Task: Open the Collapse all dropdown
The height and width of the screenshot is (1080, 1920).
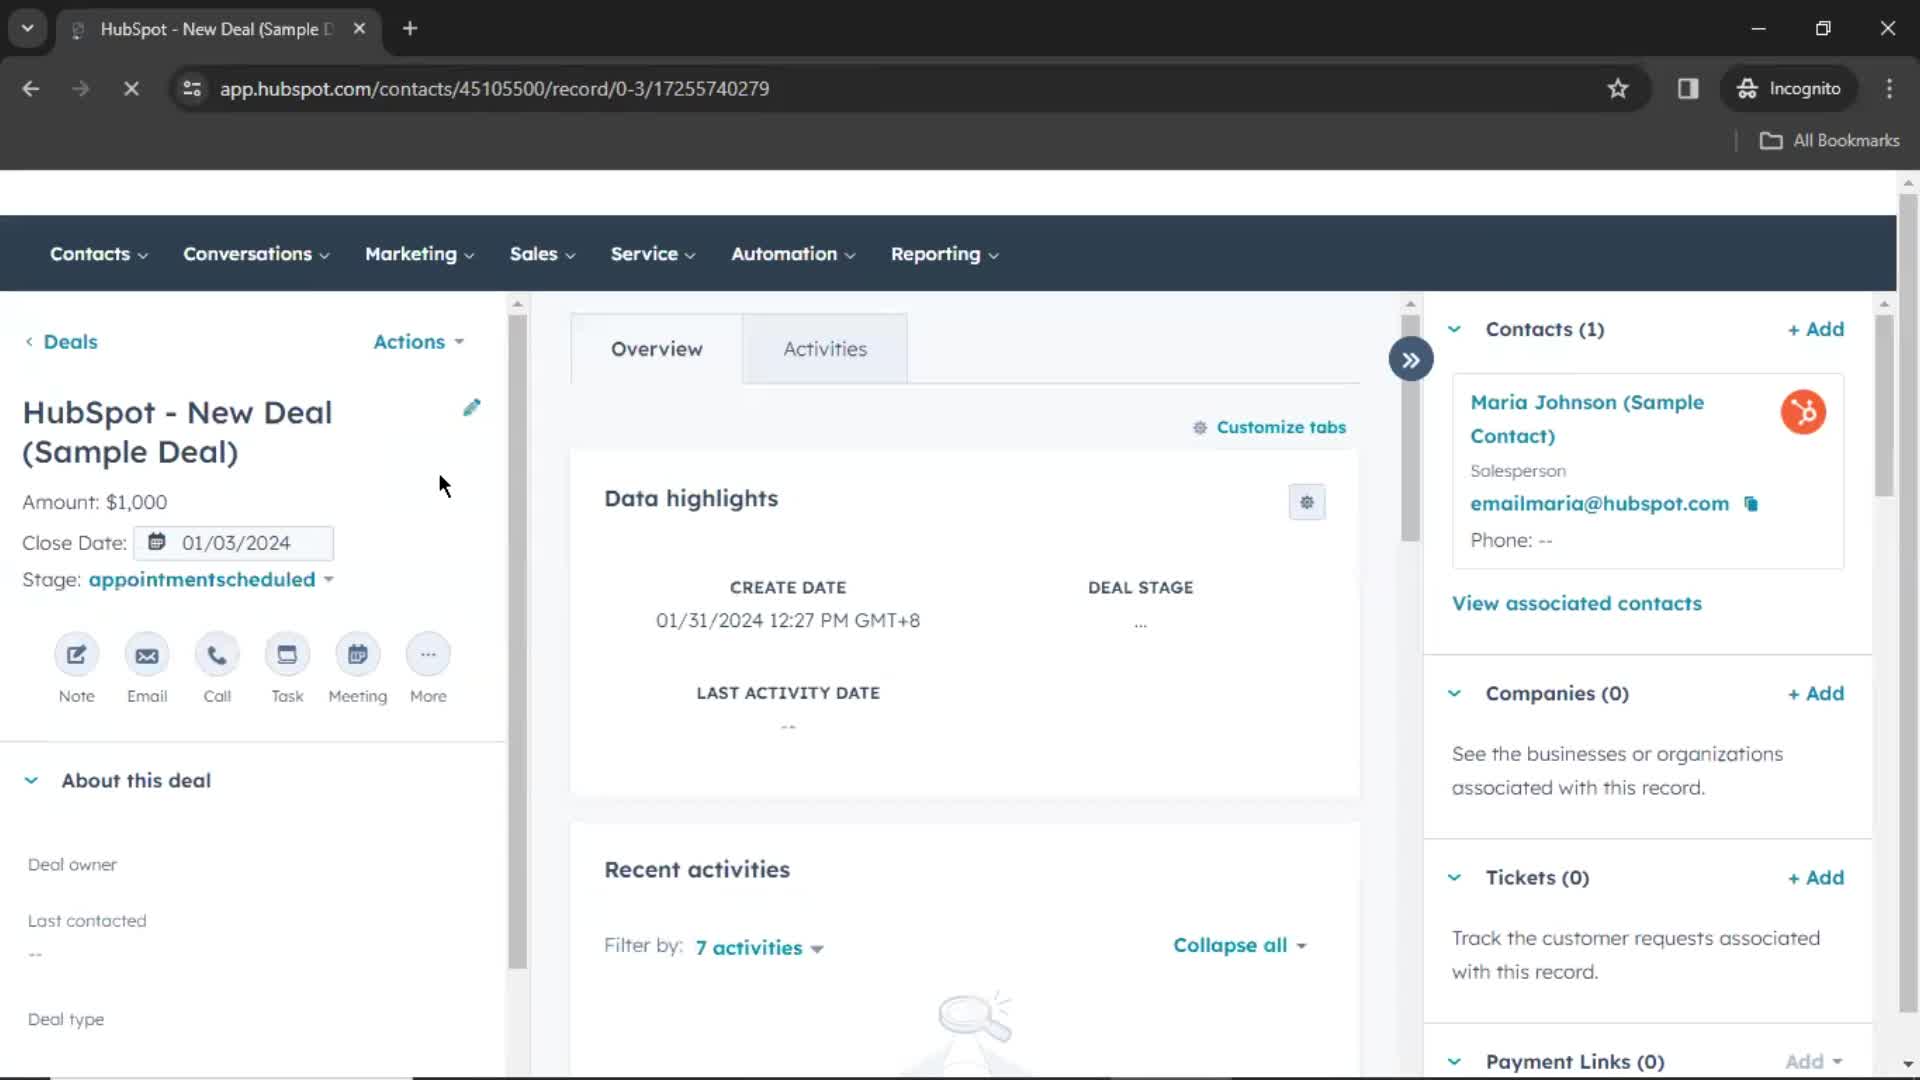Action: click(x=1240, y=945)
